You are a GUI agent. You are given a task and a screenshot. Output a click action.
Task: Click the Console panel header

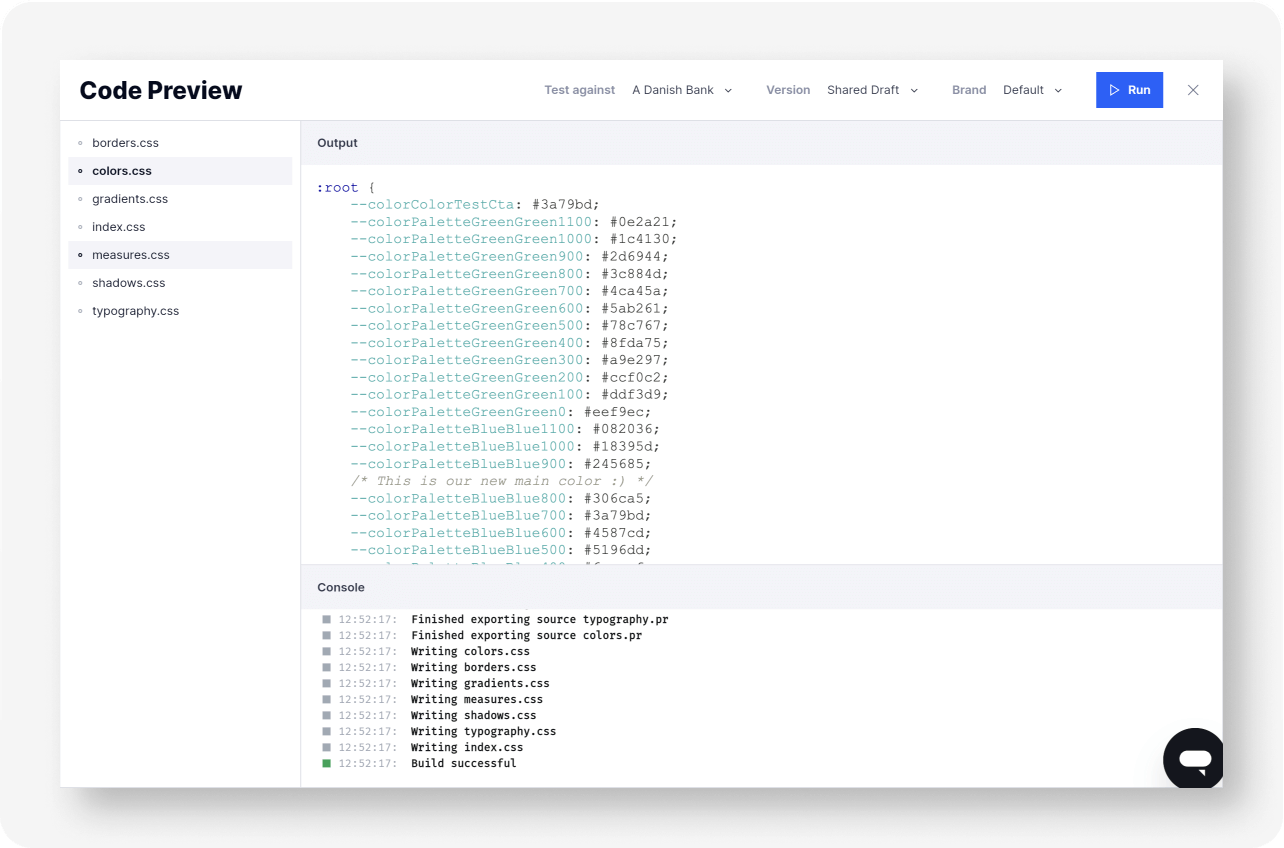pos(761,587)
